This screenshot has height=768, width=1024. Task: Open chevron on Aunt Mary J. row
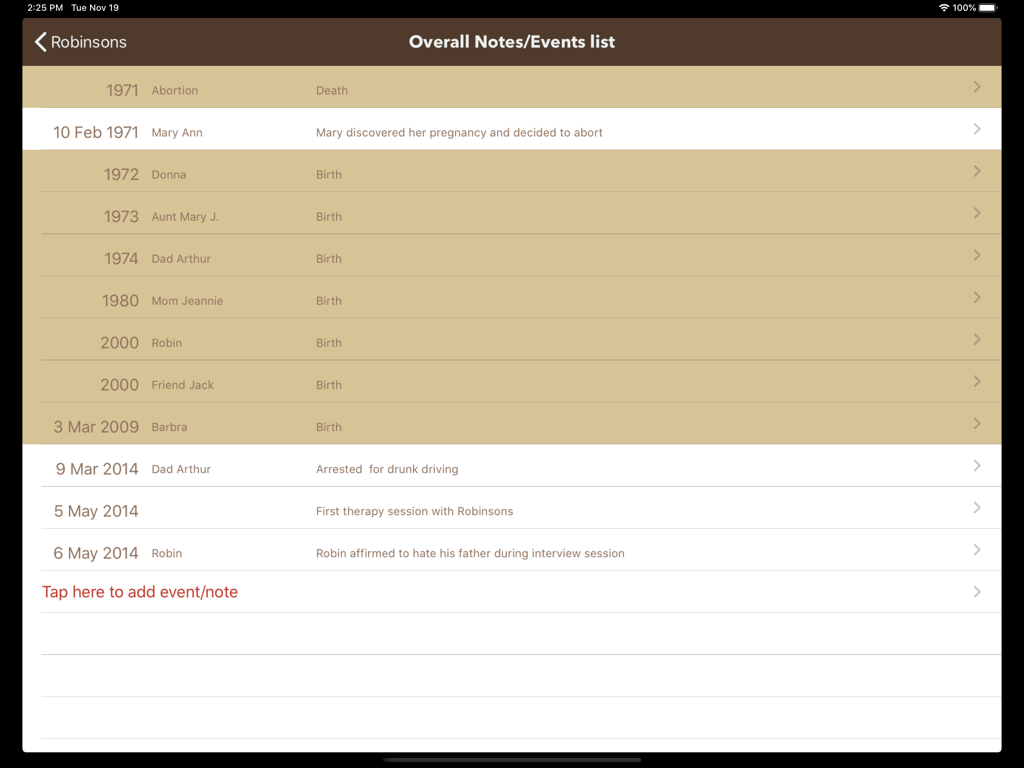tap(977, 213)
